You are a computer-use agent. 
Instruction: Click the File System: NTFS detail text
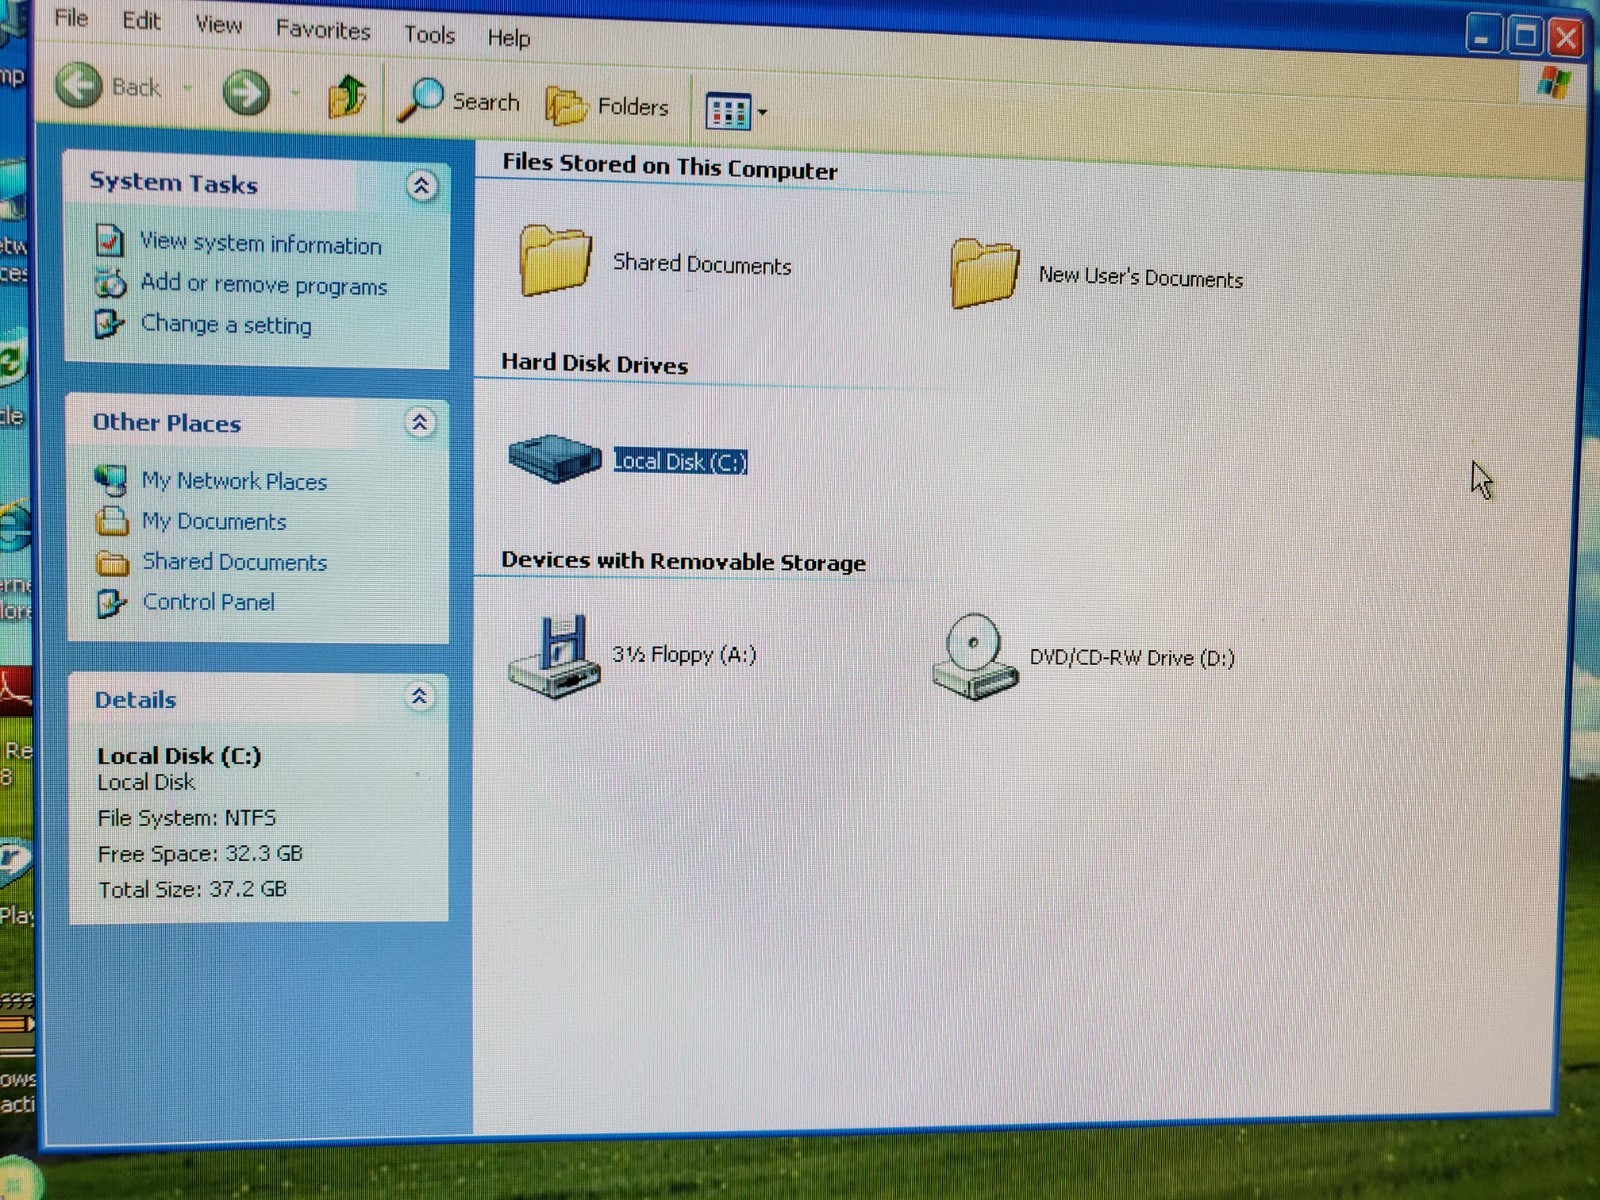point(187,818)
